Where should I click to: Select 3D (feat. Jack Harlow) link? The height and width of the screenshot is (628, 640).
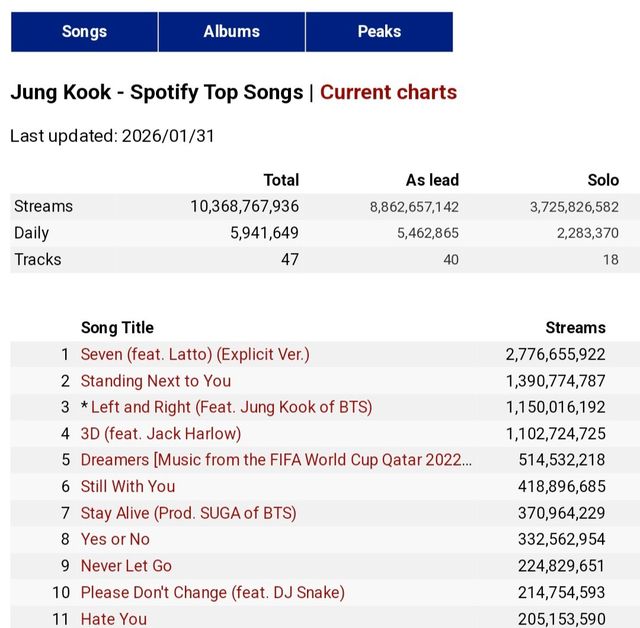[160, 434]
